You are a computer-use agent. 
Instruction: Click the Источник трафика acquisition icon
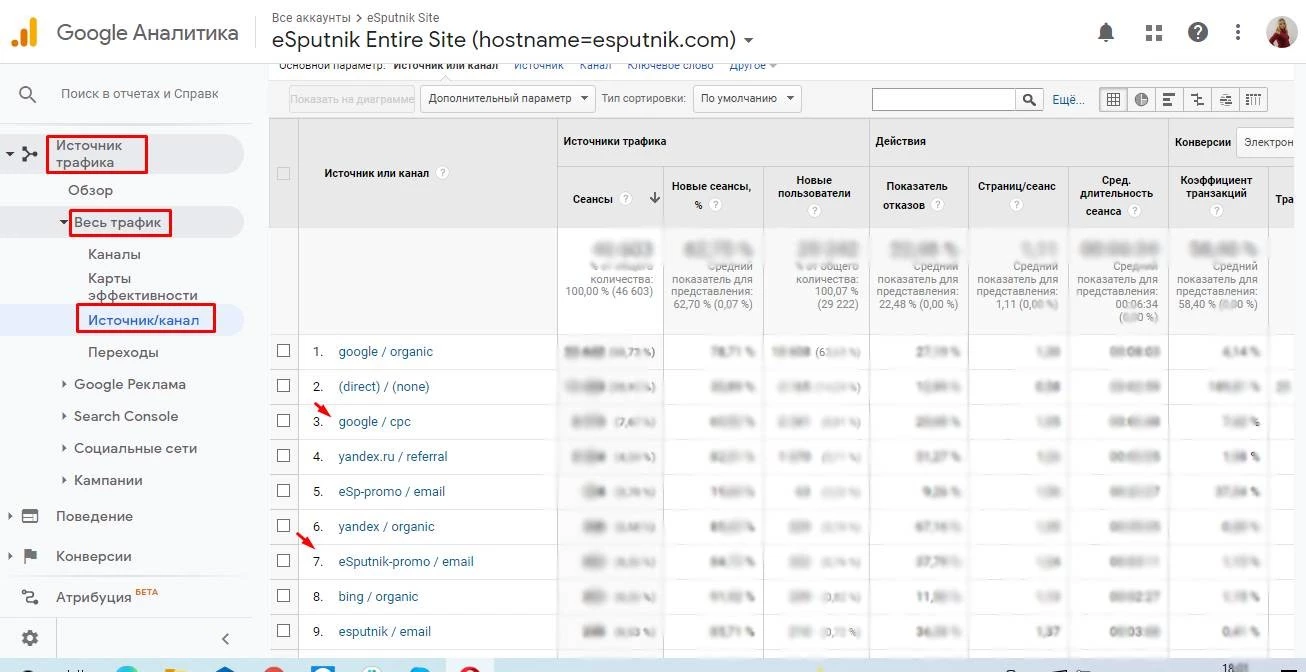coord(29,154)
